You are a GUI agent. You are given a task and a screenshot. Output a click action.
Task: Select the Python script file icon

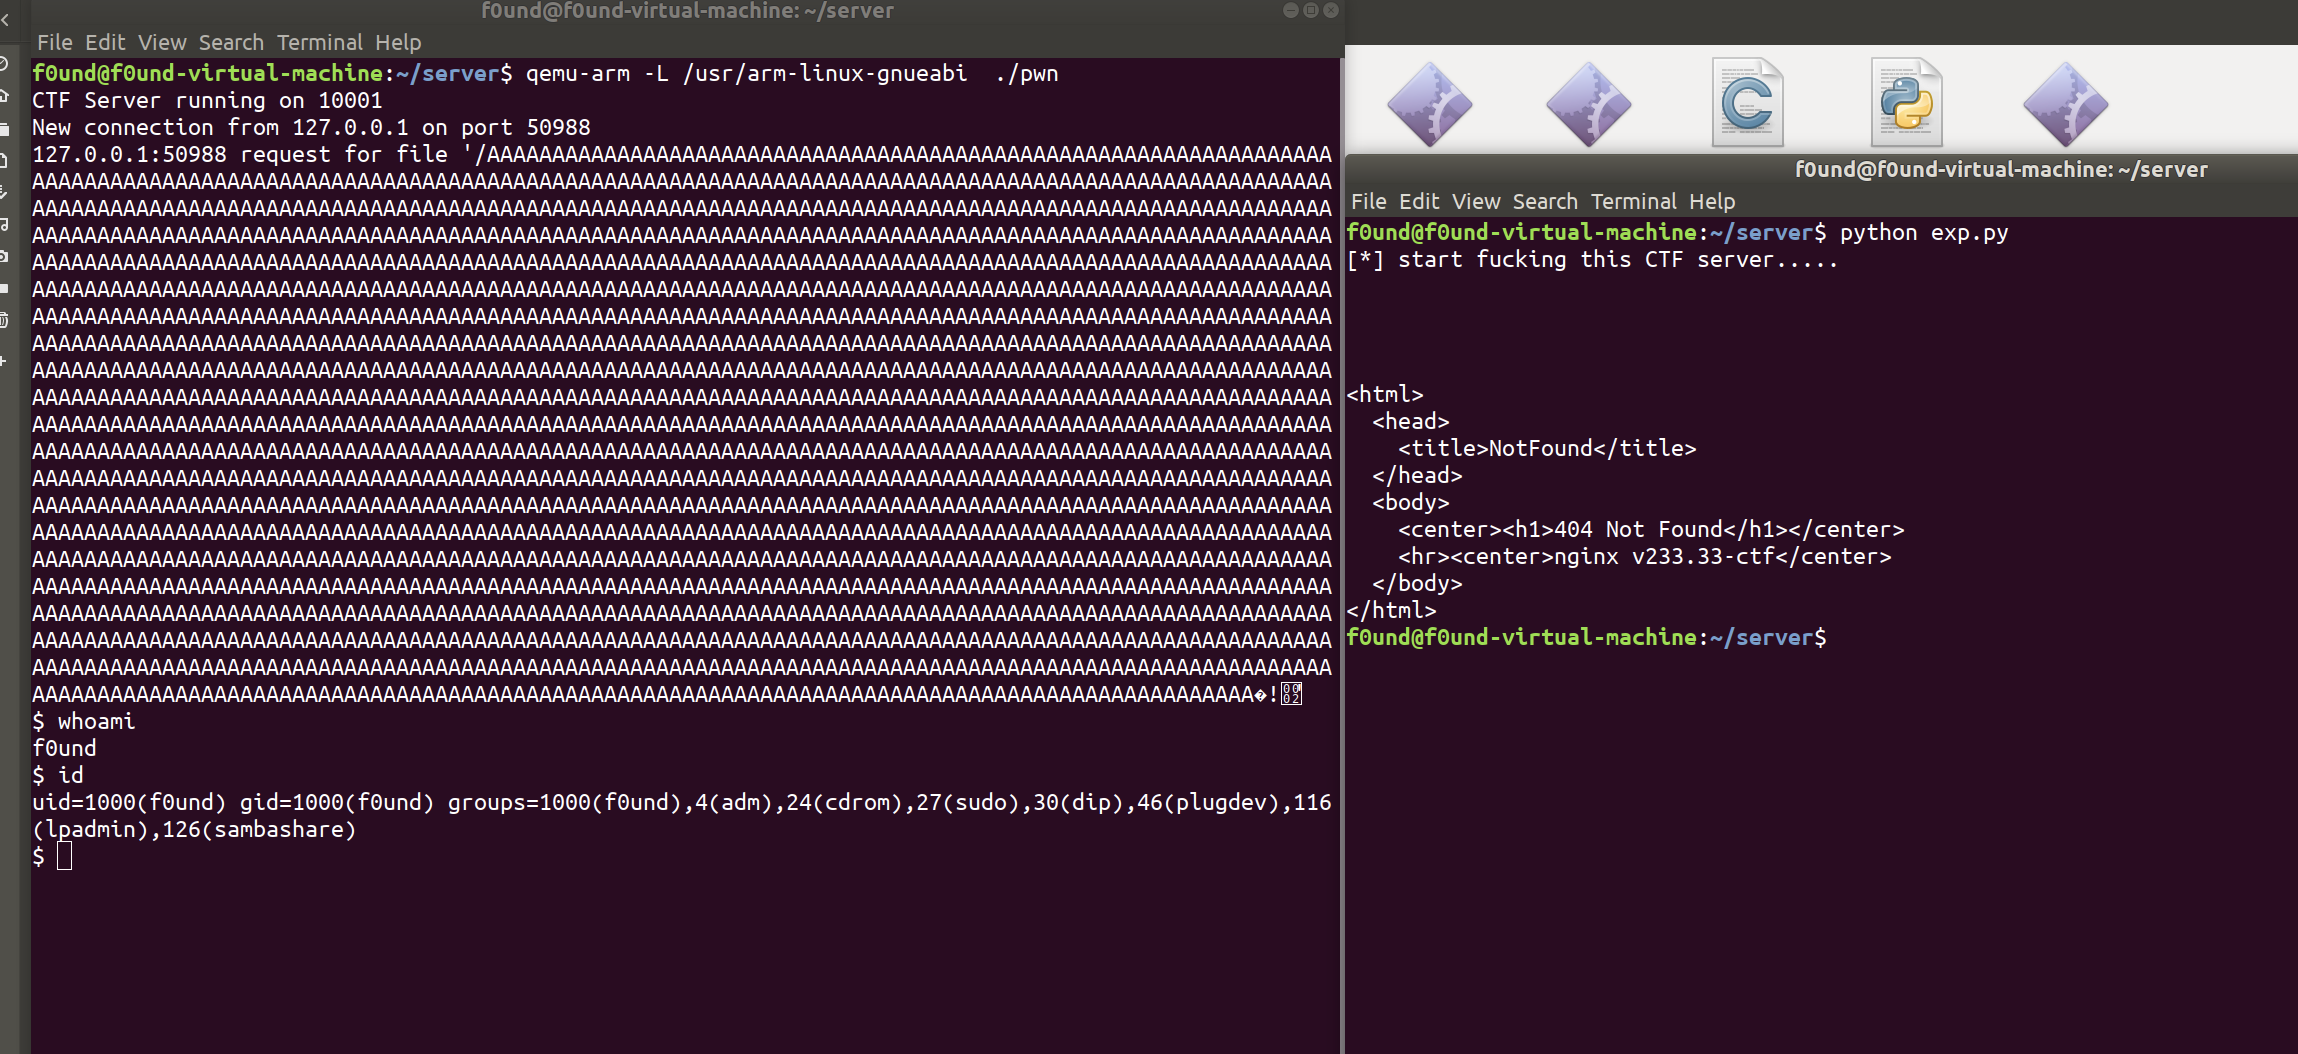[1906, 104]
